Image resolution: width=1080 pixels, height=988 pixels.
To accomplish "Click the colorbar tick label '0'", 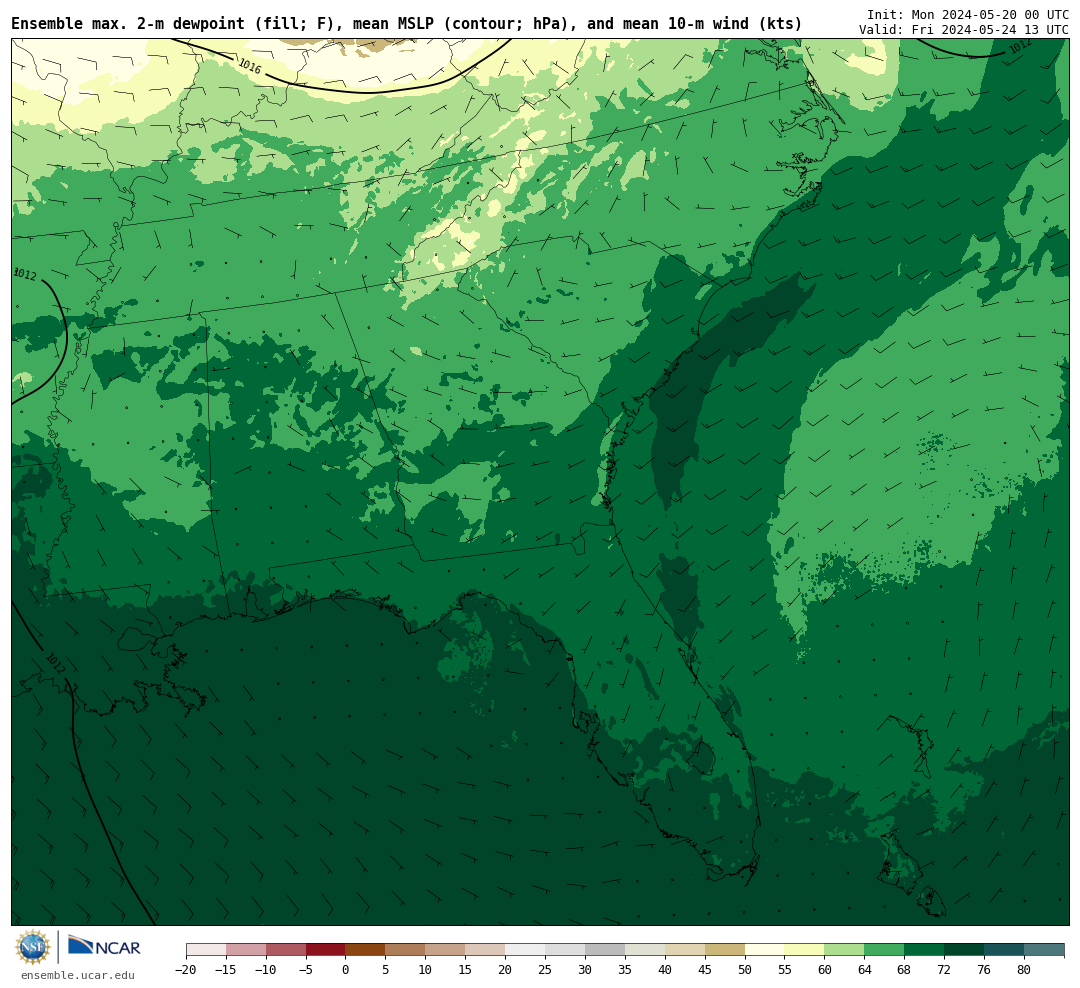I will (346, 970).
